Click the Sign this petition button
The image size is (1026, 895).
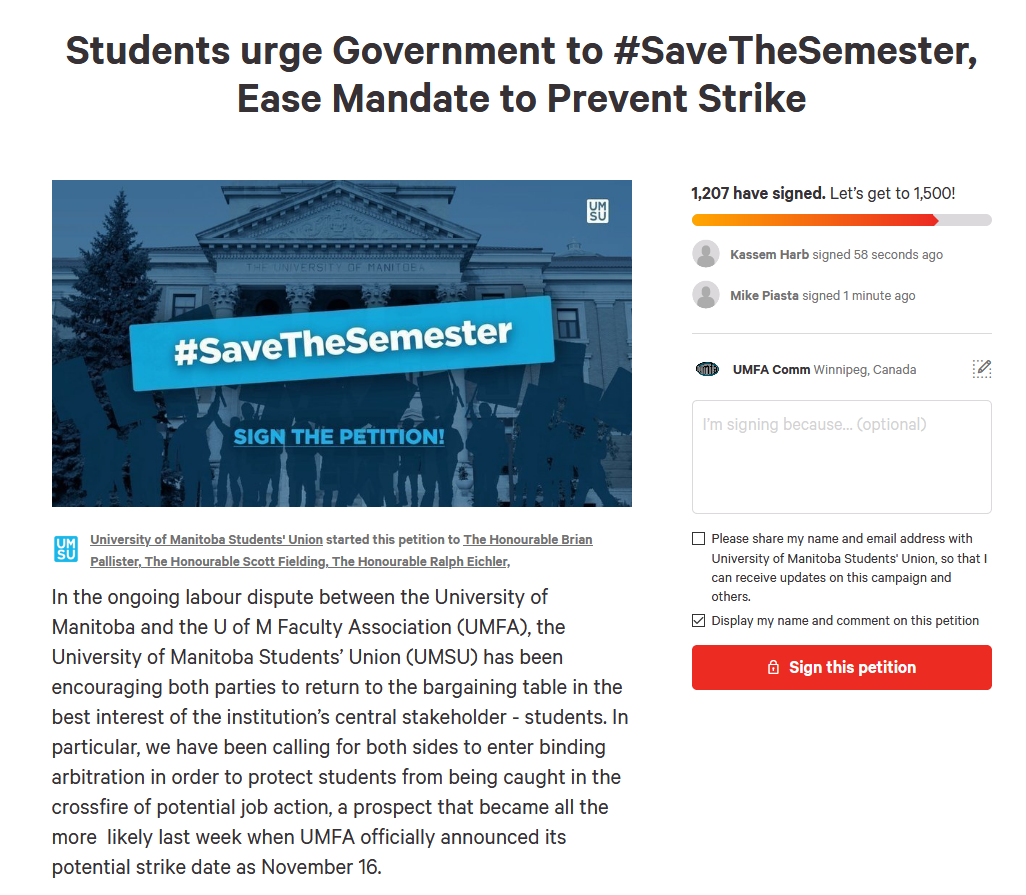(841, 667)
